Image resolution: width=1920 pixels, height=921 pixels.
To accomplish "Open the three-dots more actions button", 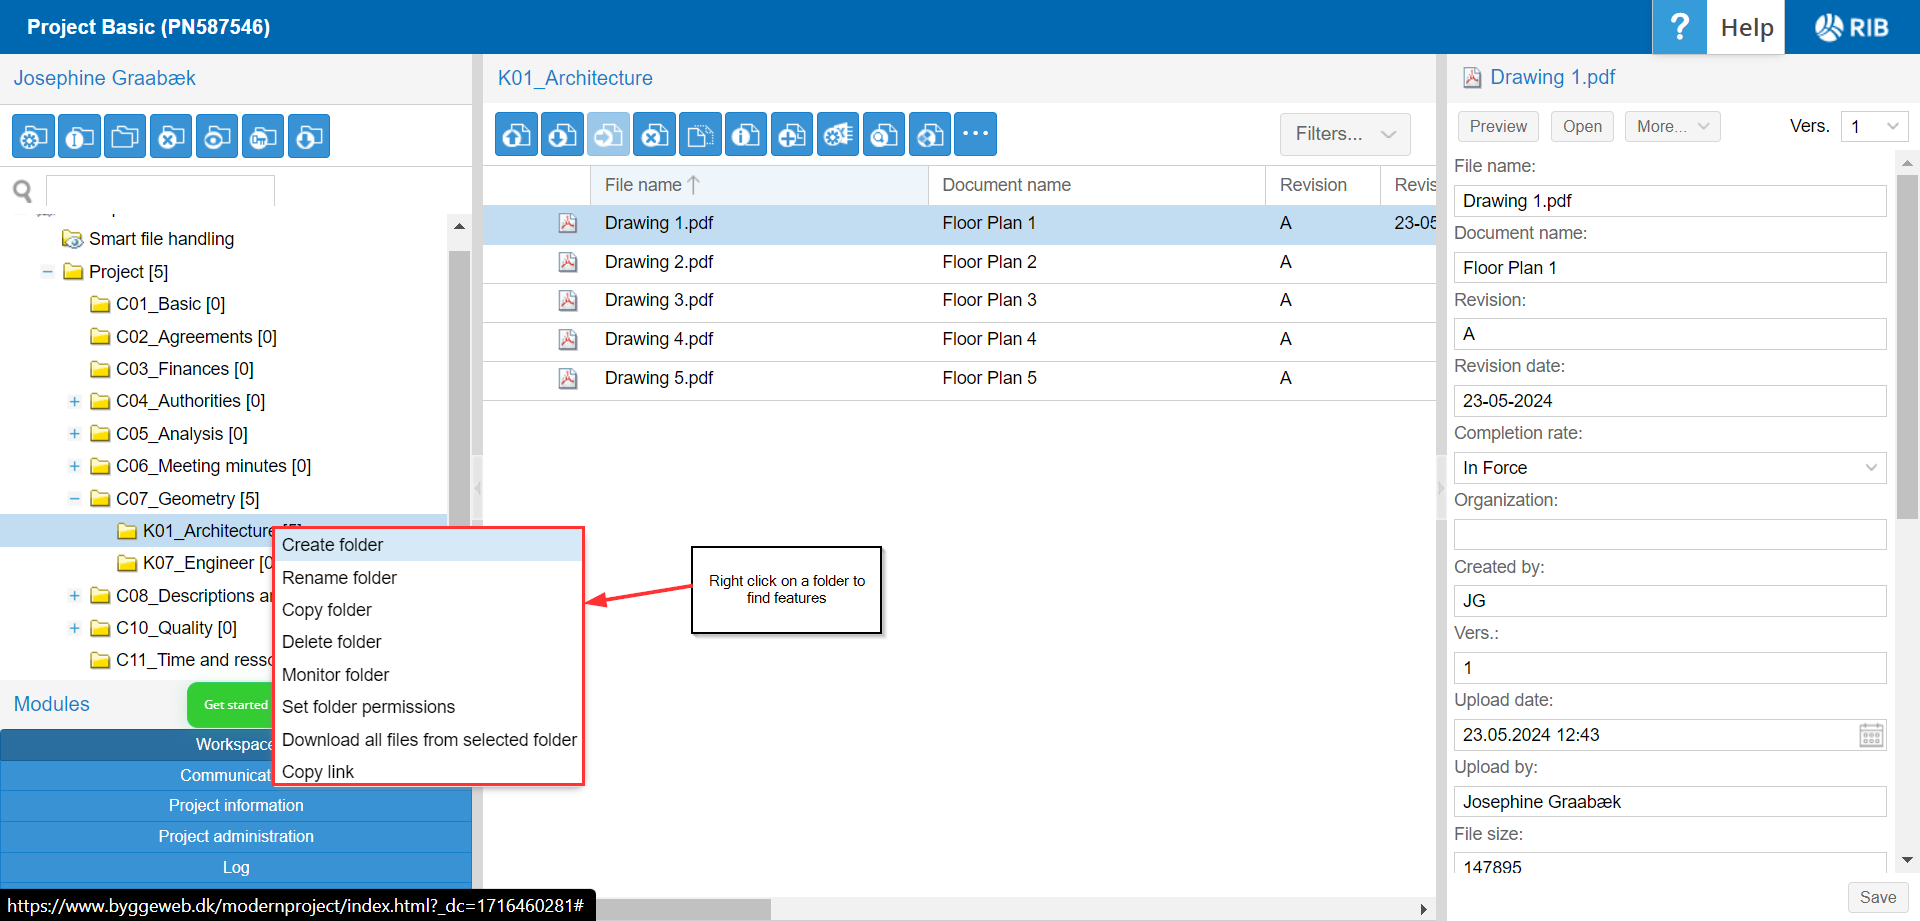I will (975, 135).
